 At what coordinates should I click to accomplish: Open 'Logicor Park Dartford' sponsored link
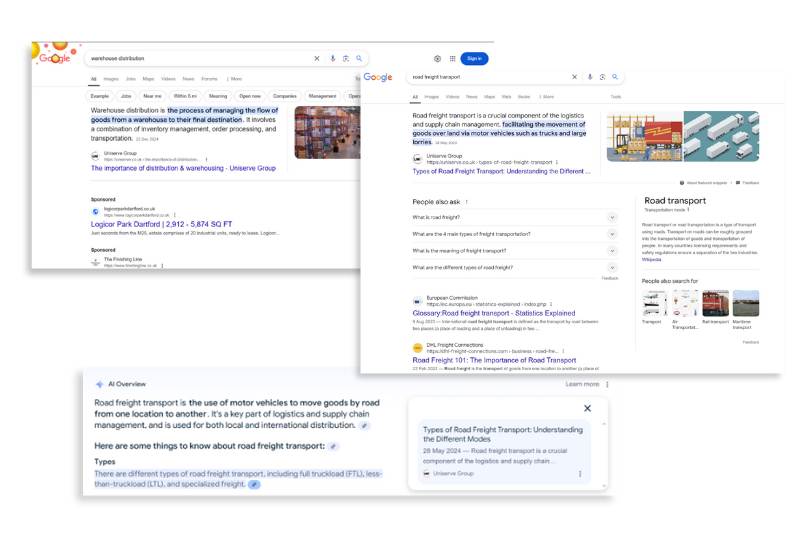click(161, 224)
